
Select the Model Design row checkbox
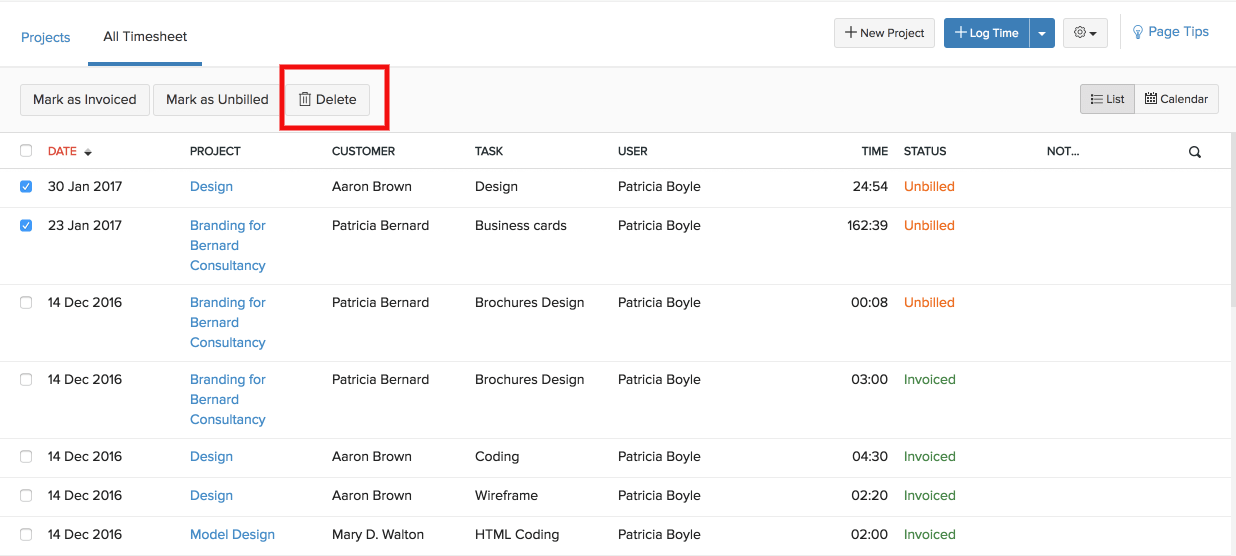click(26, 535)
